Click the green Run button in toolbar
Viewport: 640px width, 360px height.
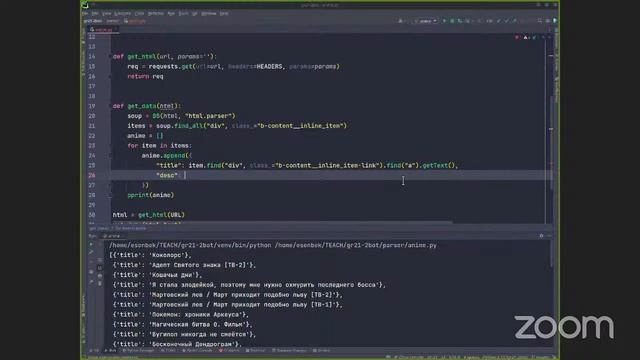tap(444, 21)
